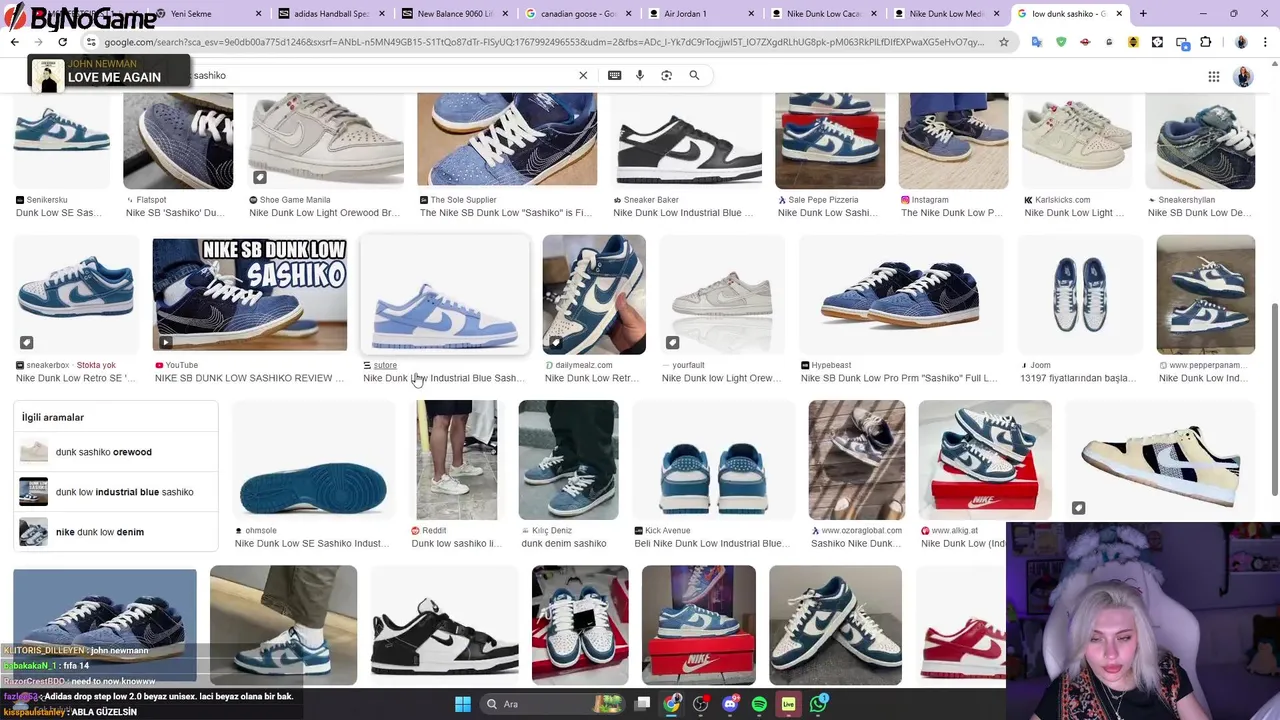Select related search dunk low industrial blue sashiko
Screen dimensions: 1280x720
click(117, 492)
